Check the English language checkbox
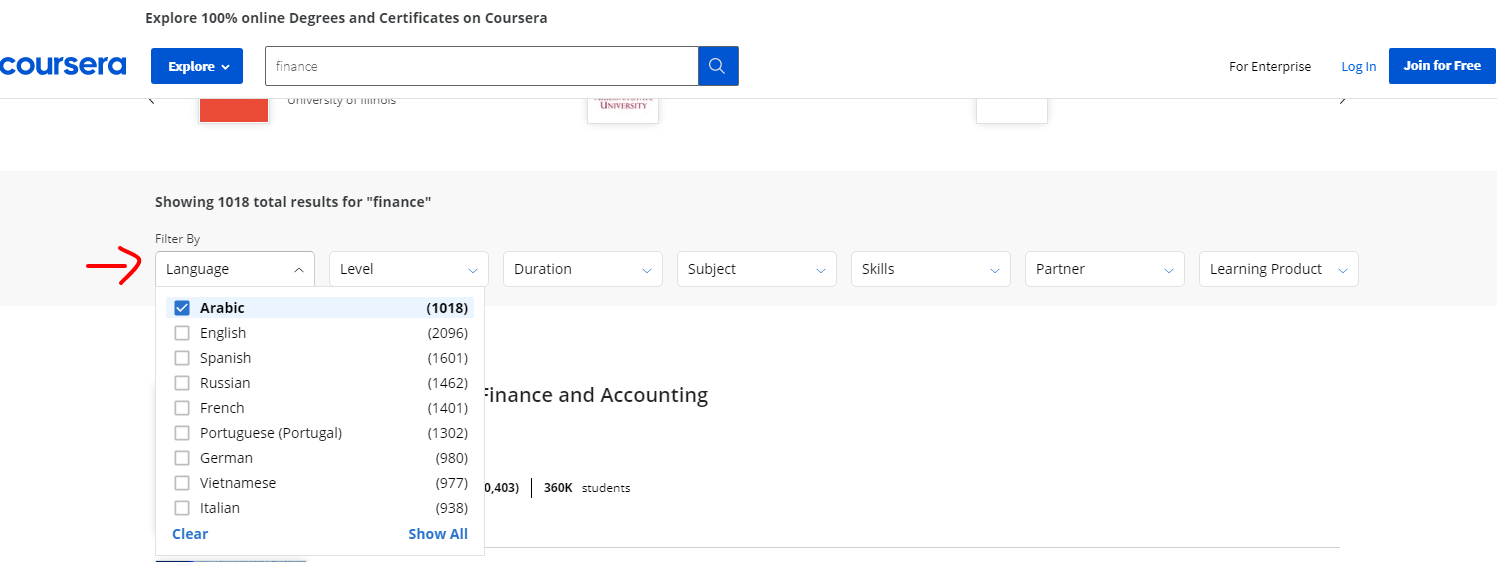Viewport: 1497px width, 562px height. point(182,333)
